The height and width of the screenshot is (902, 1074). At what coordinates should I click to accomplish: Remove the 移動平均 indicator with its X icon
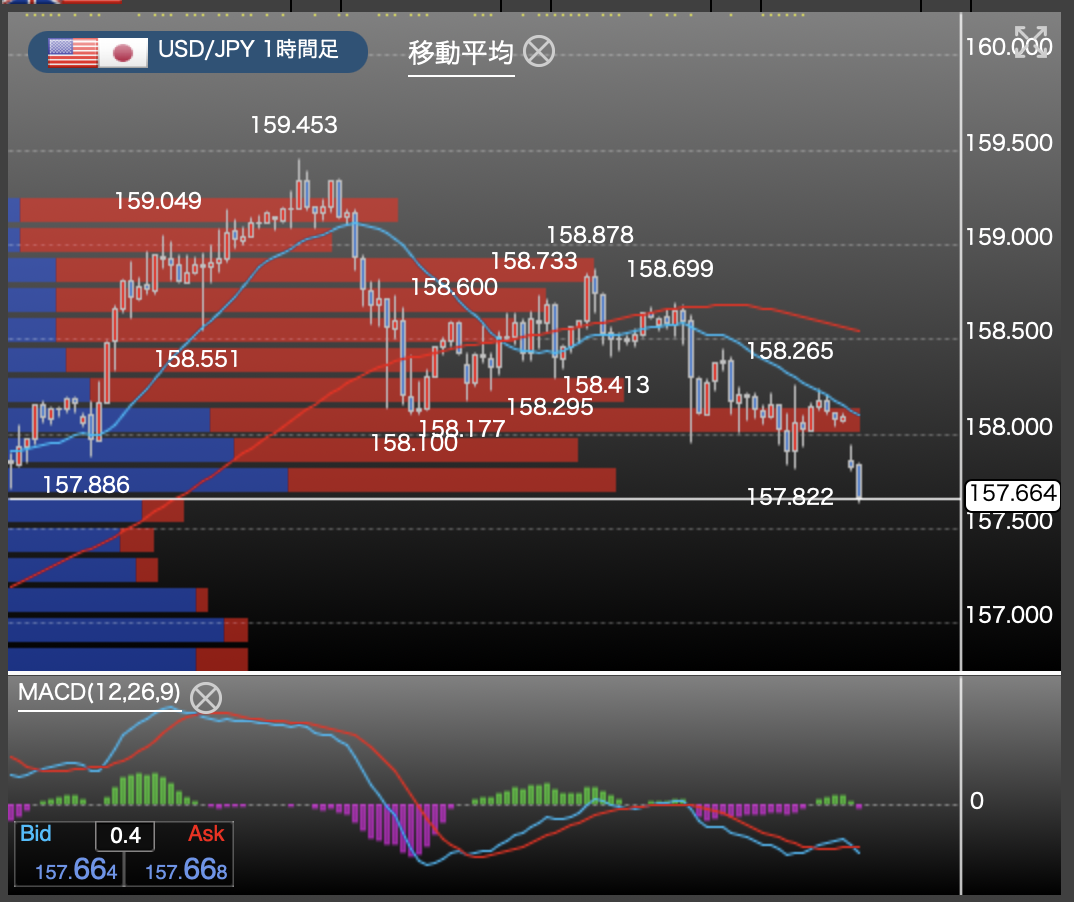[539, 51]
